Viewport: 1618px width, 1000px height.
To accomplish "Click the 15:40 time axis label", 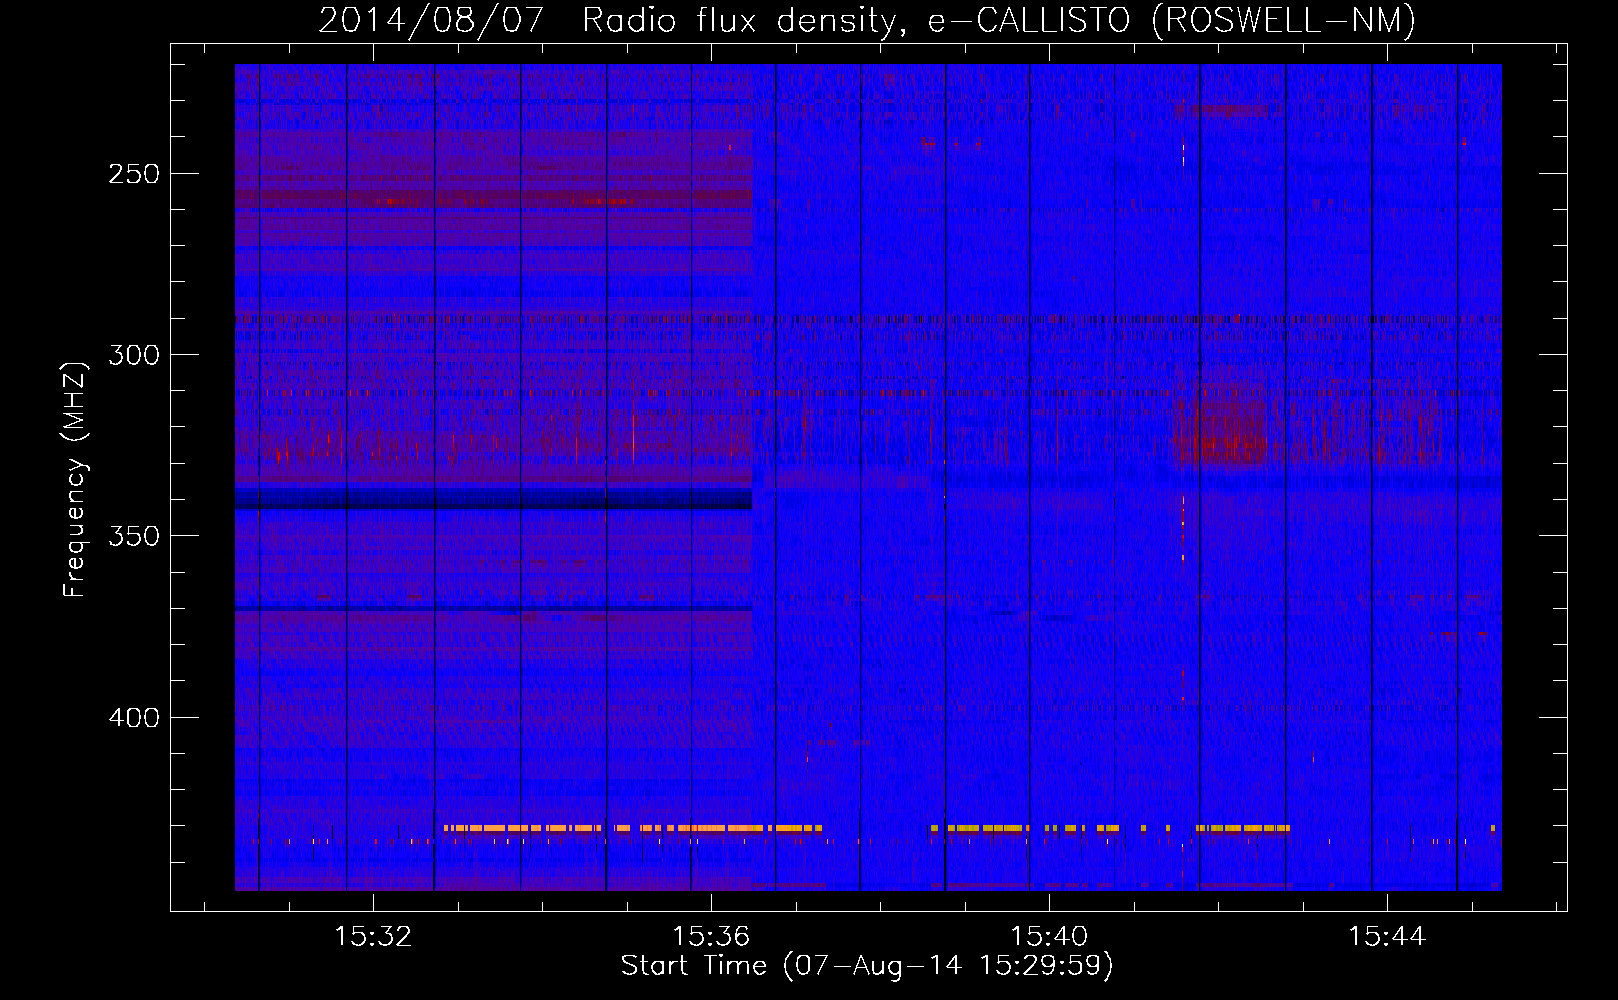I will pos(1049,936).
